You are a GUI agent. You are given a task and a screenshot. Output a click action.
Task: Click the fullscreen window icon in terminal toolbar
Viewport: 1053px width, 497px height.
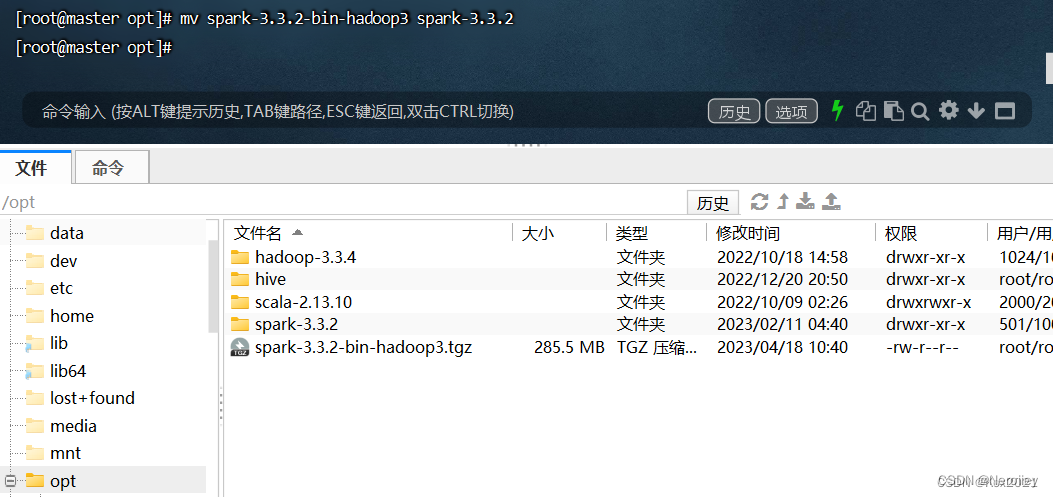(1005, 111)
